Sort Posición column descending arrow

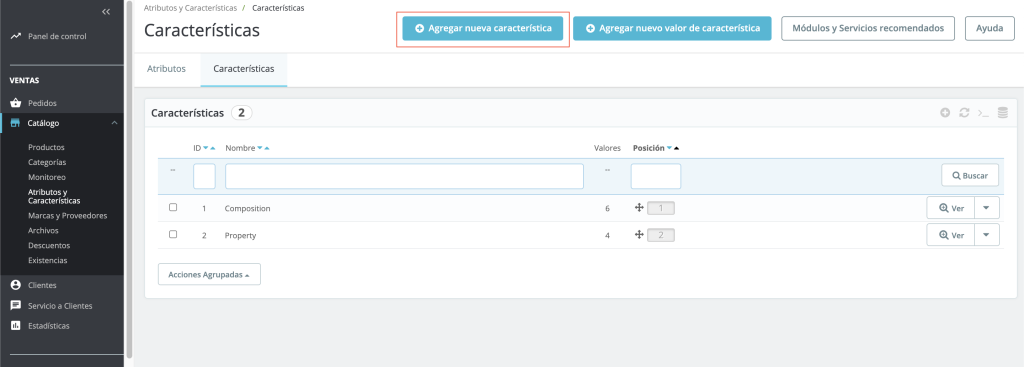[669, 148]
